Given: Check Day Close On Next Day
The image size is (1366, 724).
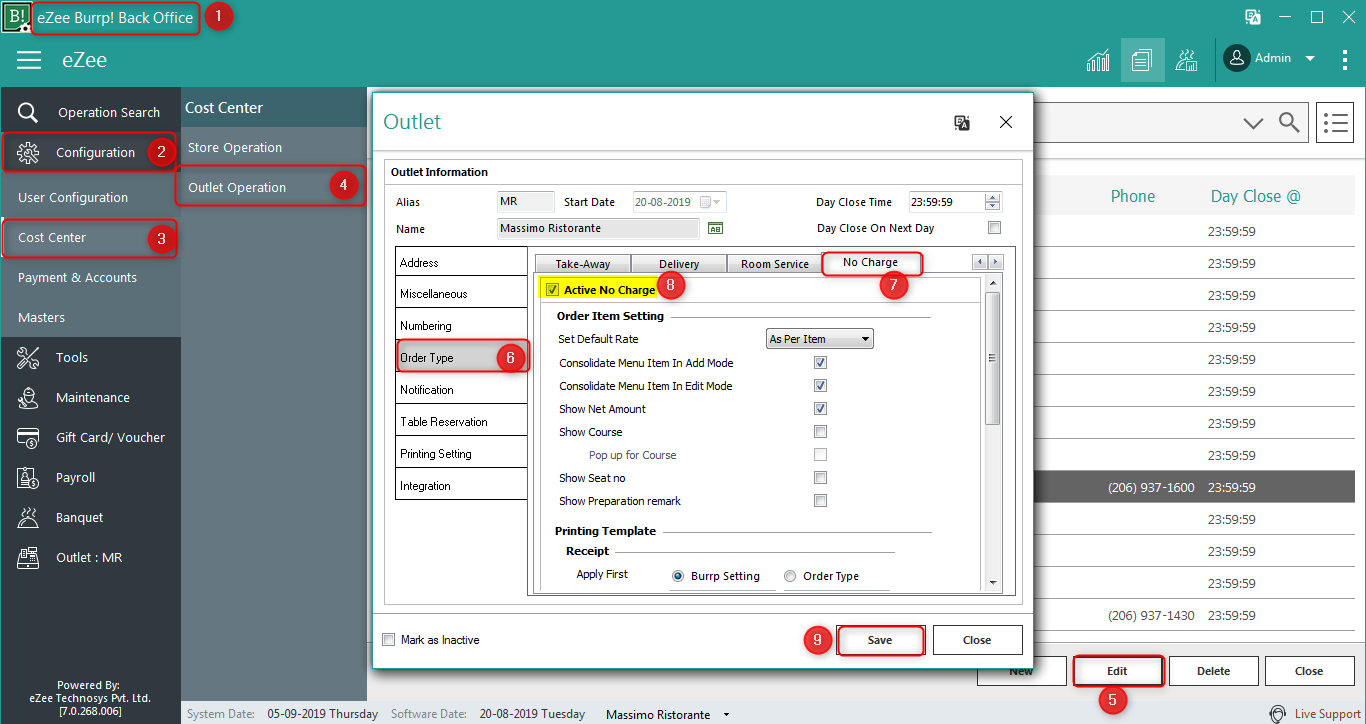Looking at the screenshot, I should coord(994,228).
